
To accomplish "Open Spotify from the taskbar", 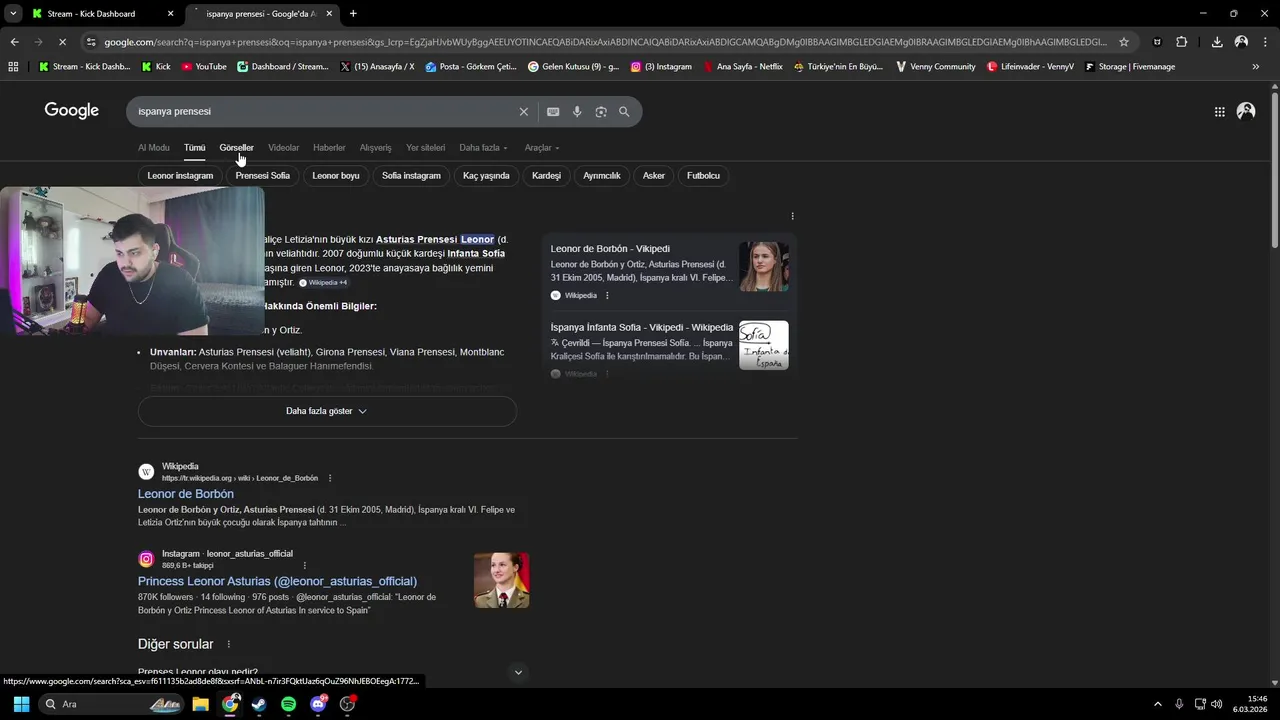I will click(288, 704).
